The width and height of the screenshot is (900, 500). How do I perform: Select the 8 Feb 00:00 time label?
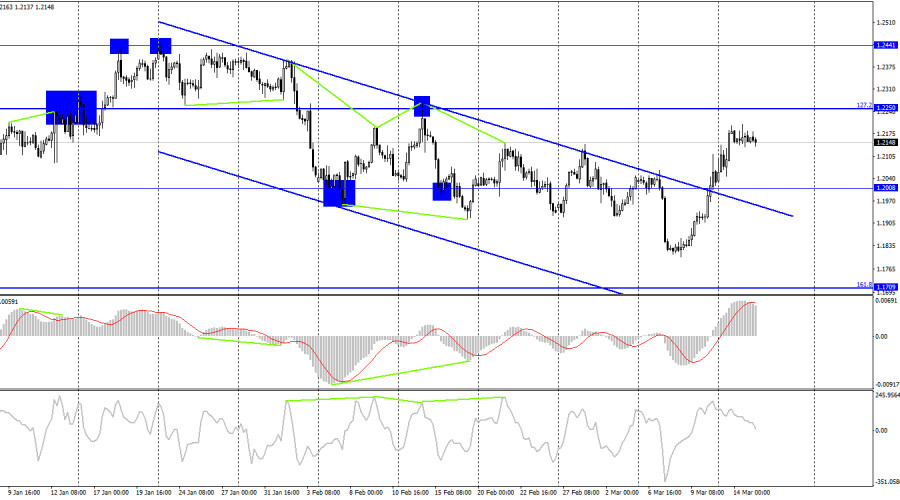click(x=366, y=493)
